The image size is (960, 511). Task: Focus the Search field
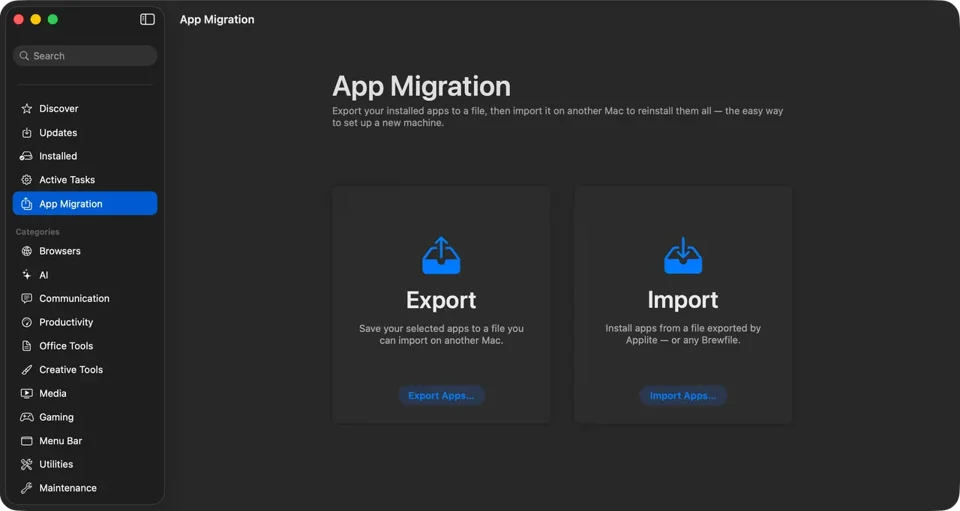[85, 56]
